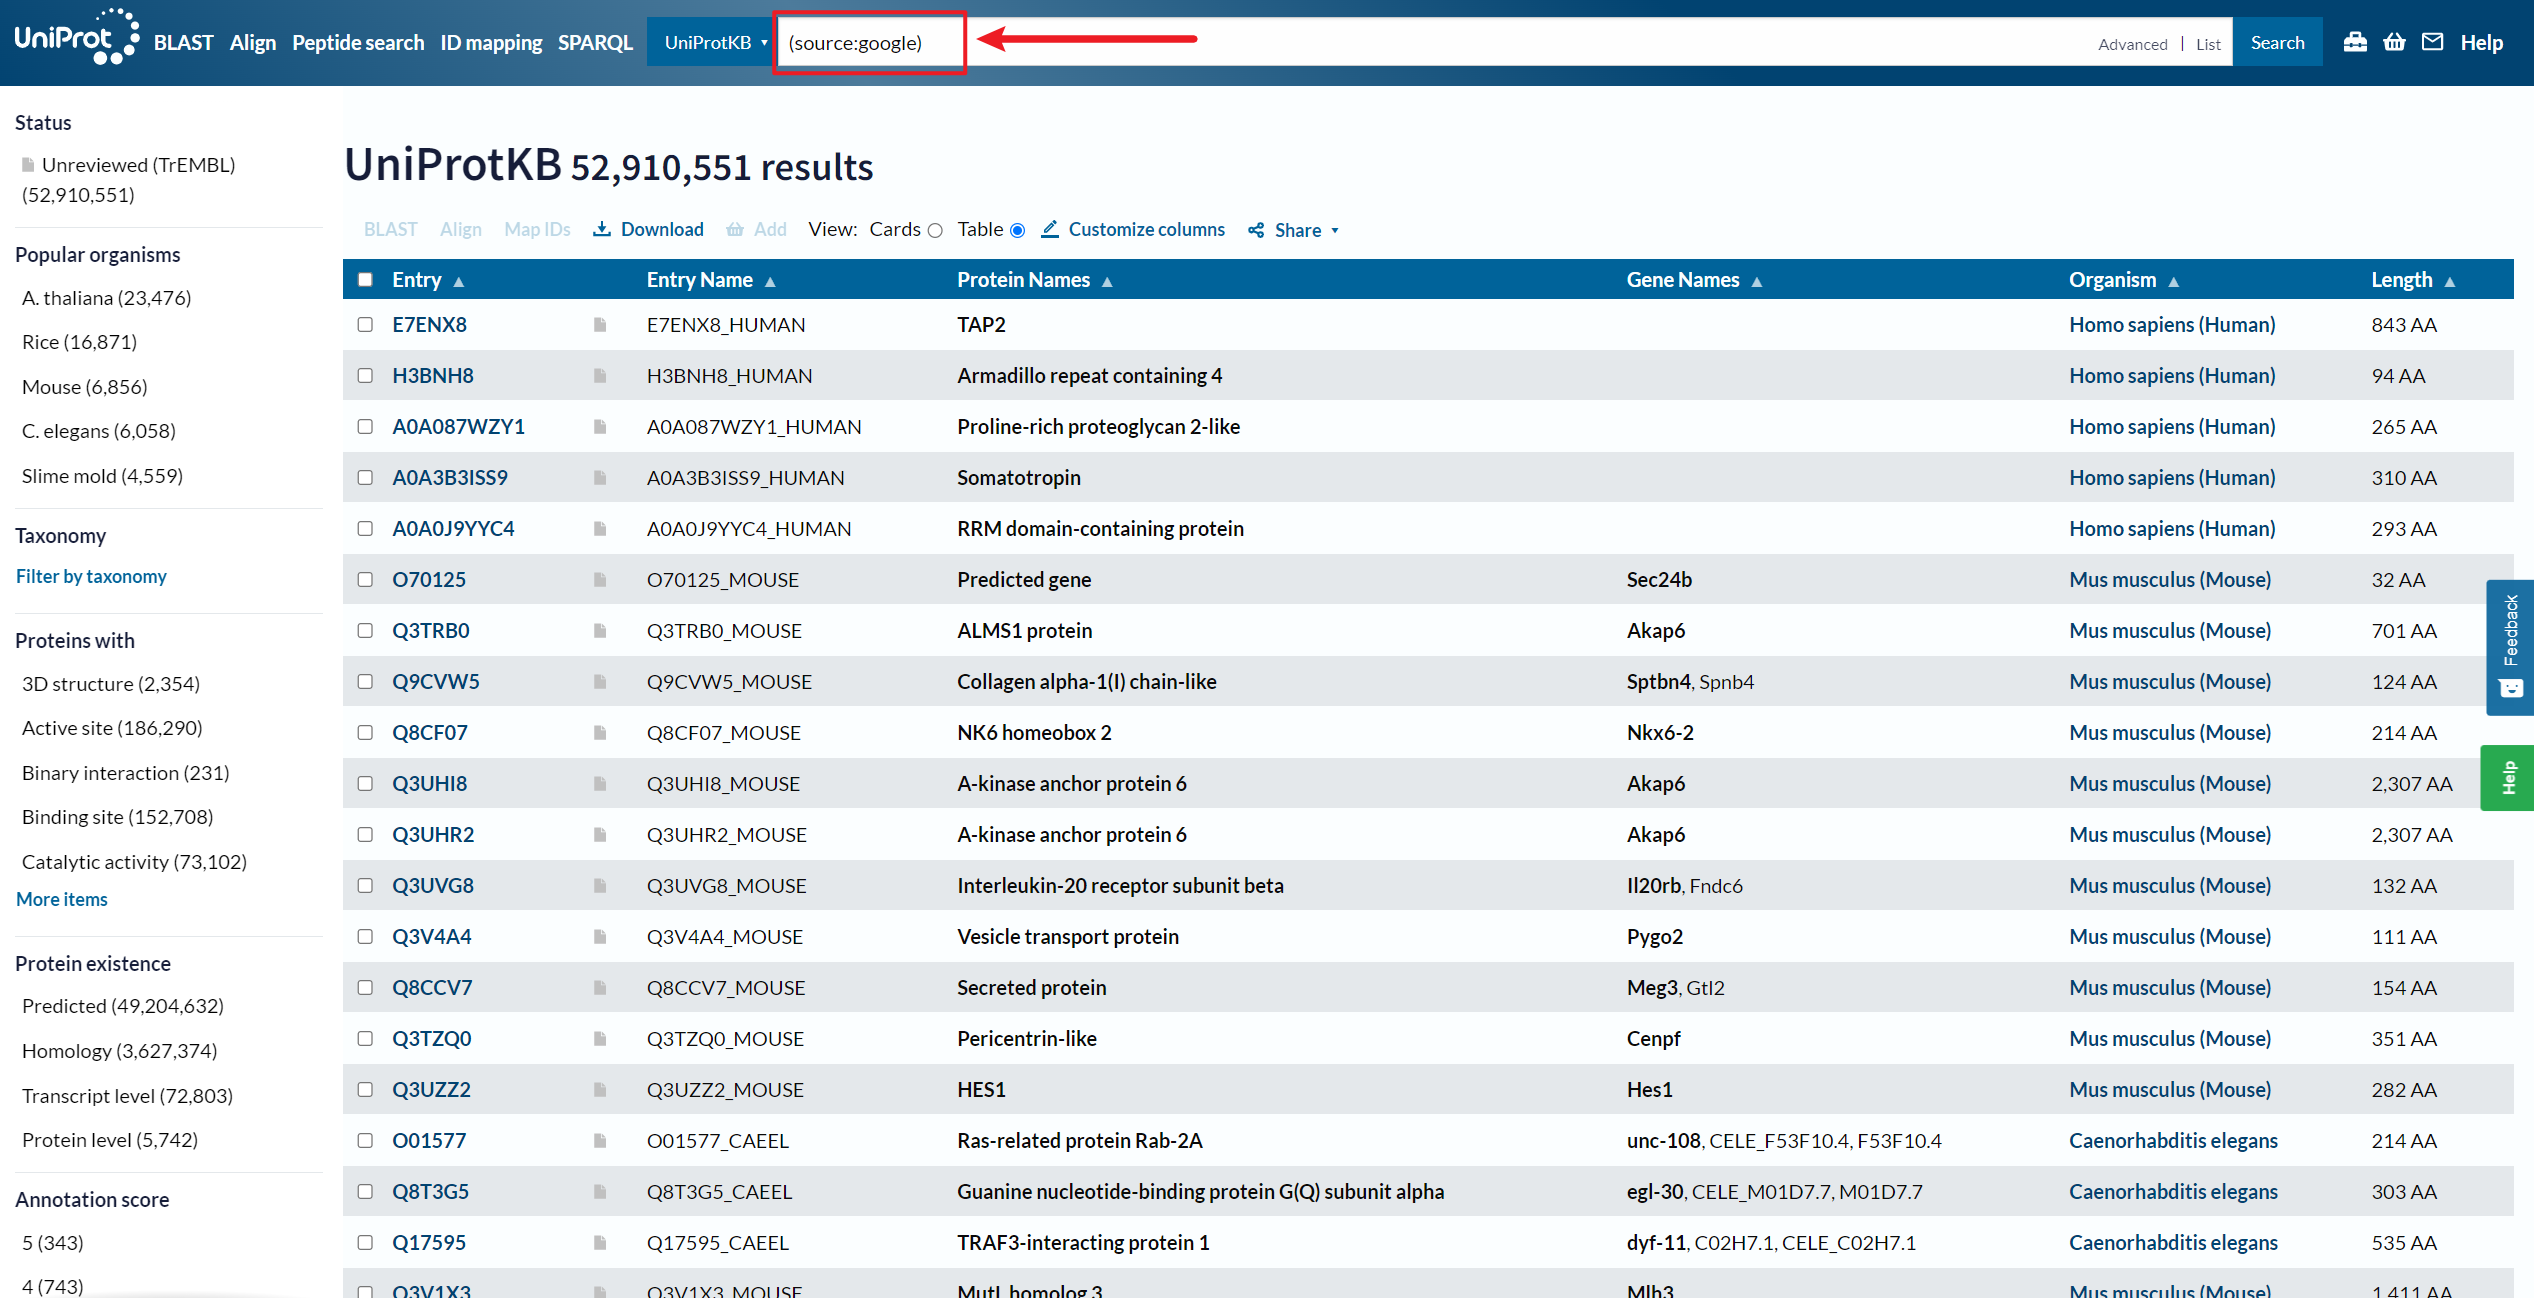Open the tools dashboard toolbox icon
This screenshot has height=1298, width=2534.
point(2355,42)
